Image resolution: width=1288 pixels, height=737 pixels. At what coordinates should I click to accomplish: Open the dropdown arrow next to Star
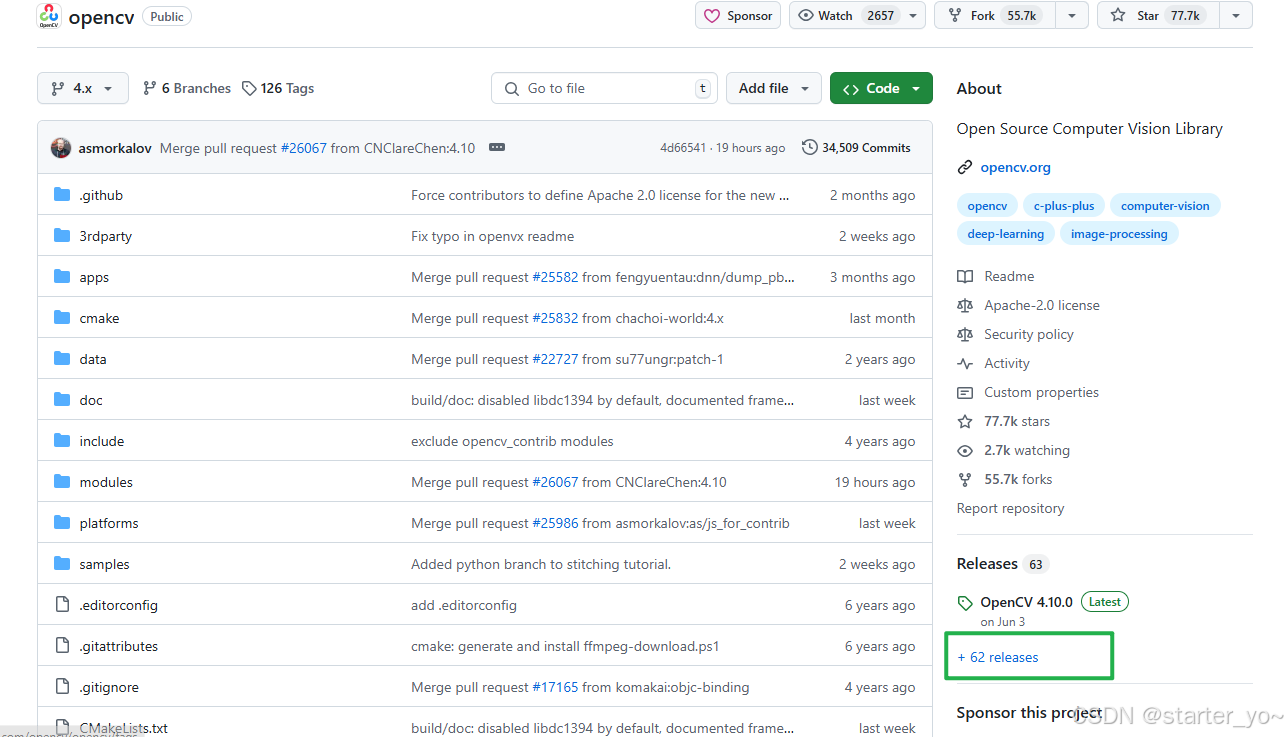1236,15
